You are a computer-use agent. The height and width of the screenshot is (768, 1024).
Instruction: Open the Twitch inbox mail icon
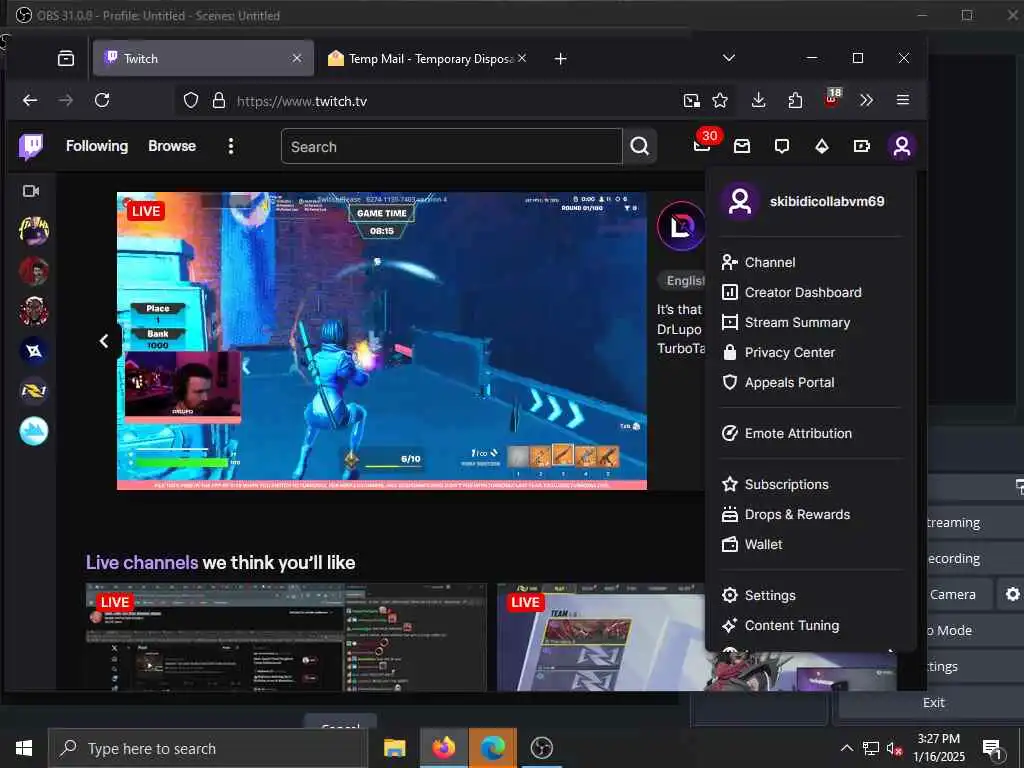[x=742, y=146]
